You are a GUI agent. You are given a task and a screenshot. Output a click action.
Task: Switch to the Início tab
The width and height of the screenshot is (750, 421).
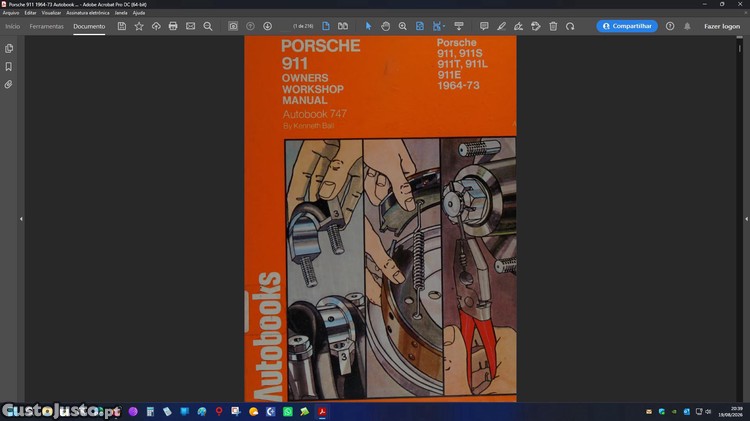[x=12, y=26]
